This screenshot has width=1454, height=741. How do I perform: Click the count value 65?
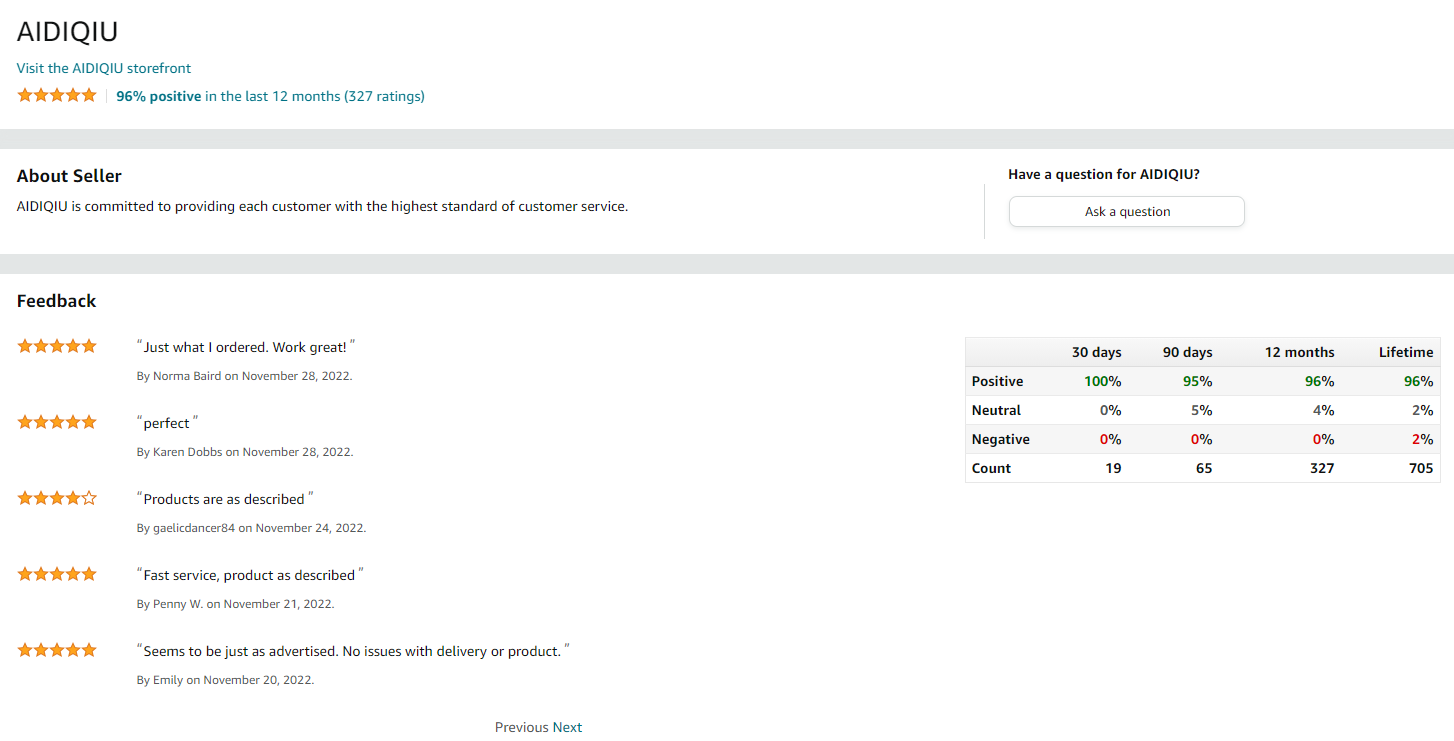(1204, 468)
